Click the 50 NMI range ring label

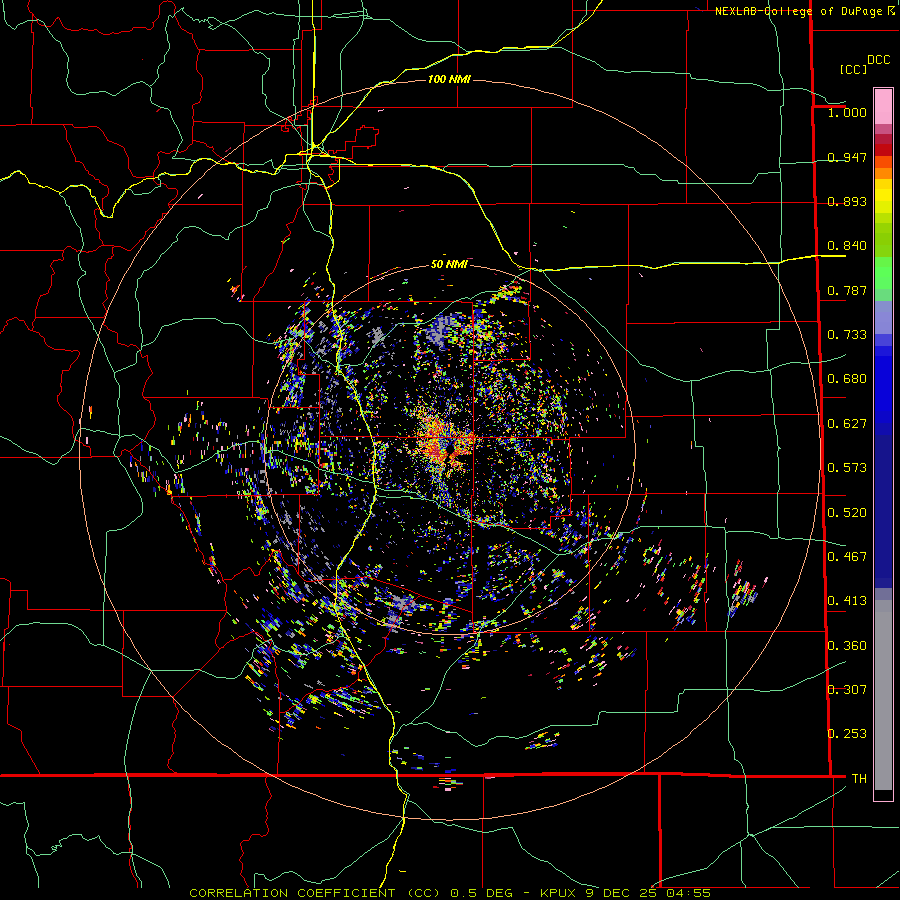click(449, 264)
